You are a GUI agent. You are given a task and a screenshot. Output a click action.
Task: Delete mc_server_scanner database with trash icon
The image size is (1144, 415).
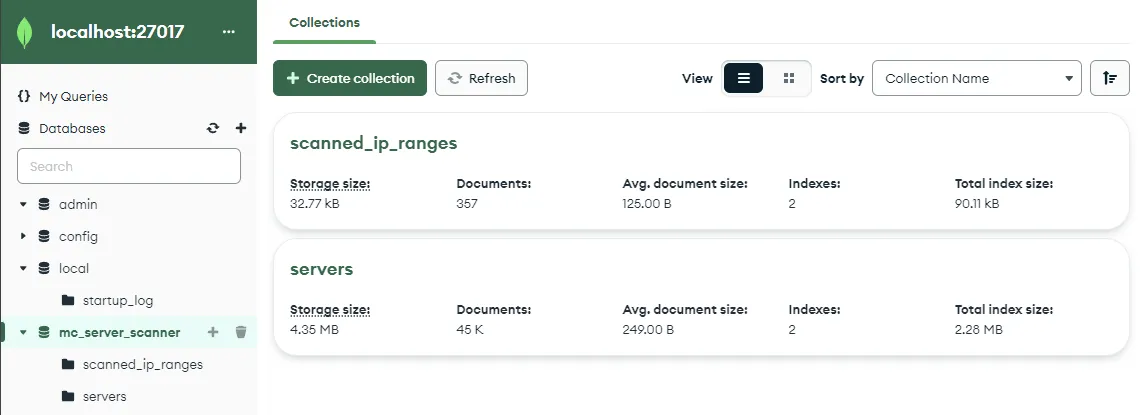click(240, 332)
